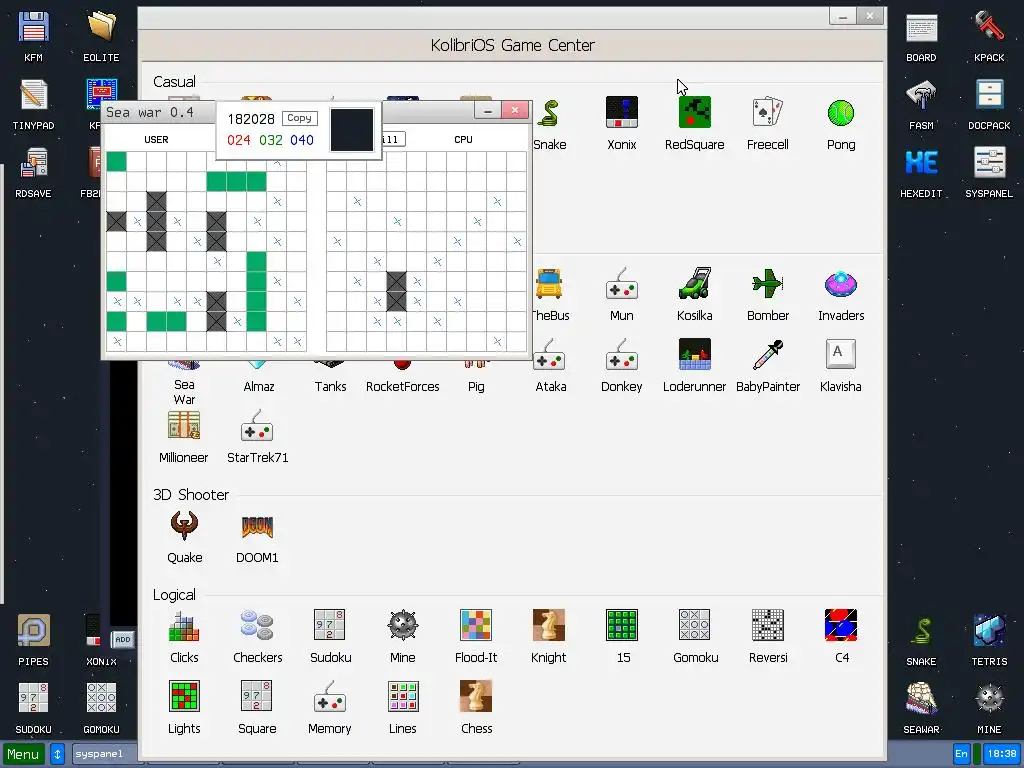Open the Menu button on taskbar
This screenshot has height=768, width=1024.
24,754
